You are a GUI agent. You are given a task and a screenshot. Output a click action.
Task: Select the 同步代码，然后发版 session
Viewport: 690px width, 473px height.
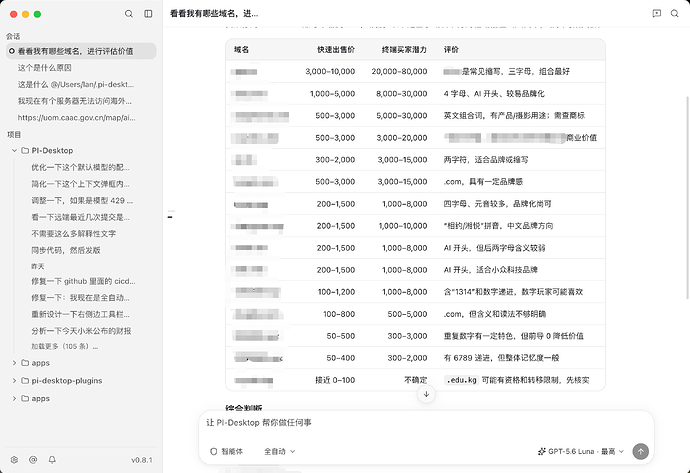coord(66,250)
